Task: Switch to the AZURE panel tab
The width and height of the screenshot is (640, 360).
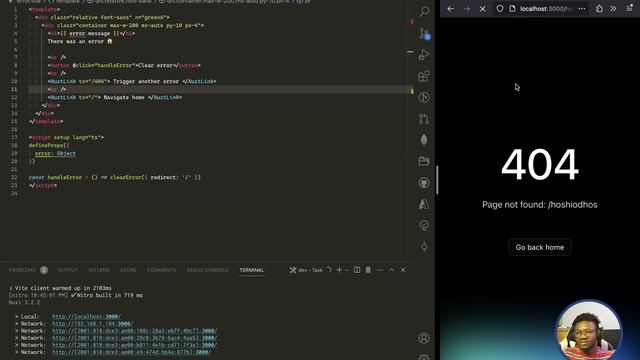Action: tap(128, 270)
